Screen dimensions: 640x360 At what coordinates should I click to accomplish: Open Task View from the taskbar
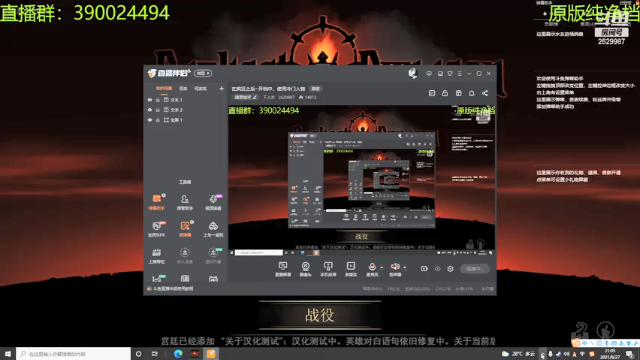point(155,354)
